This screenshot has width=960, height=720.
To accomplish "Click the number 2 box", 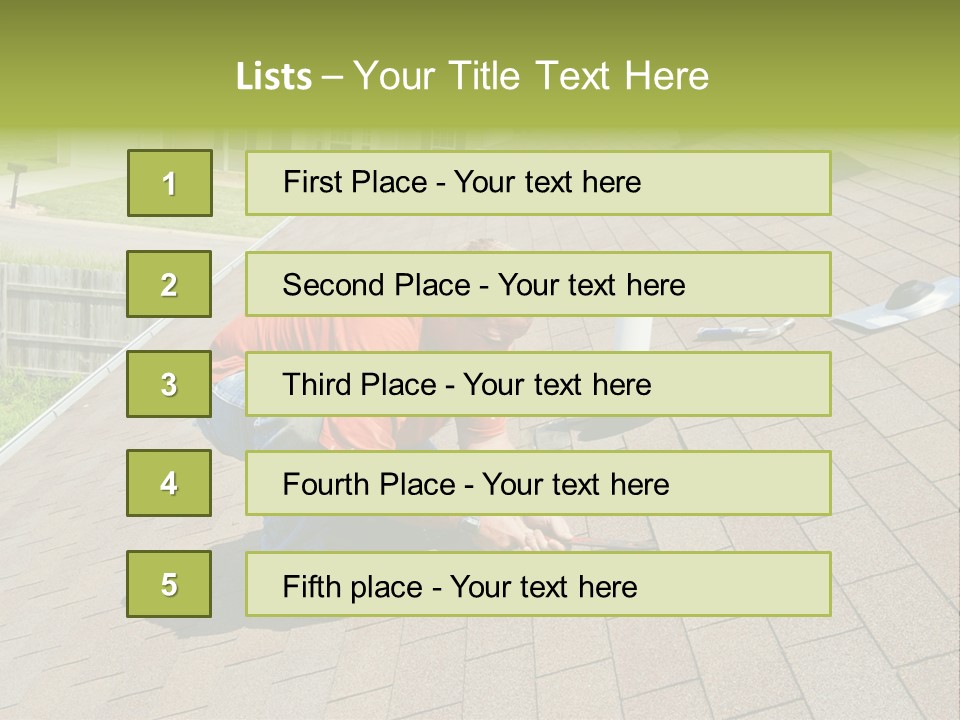I will (169, 284).
